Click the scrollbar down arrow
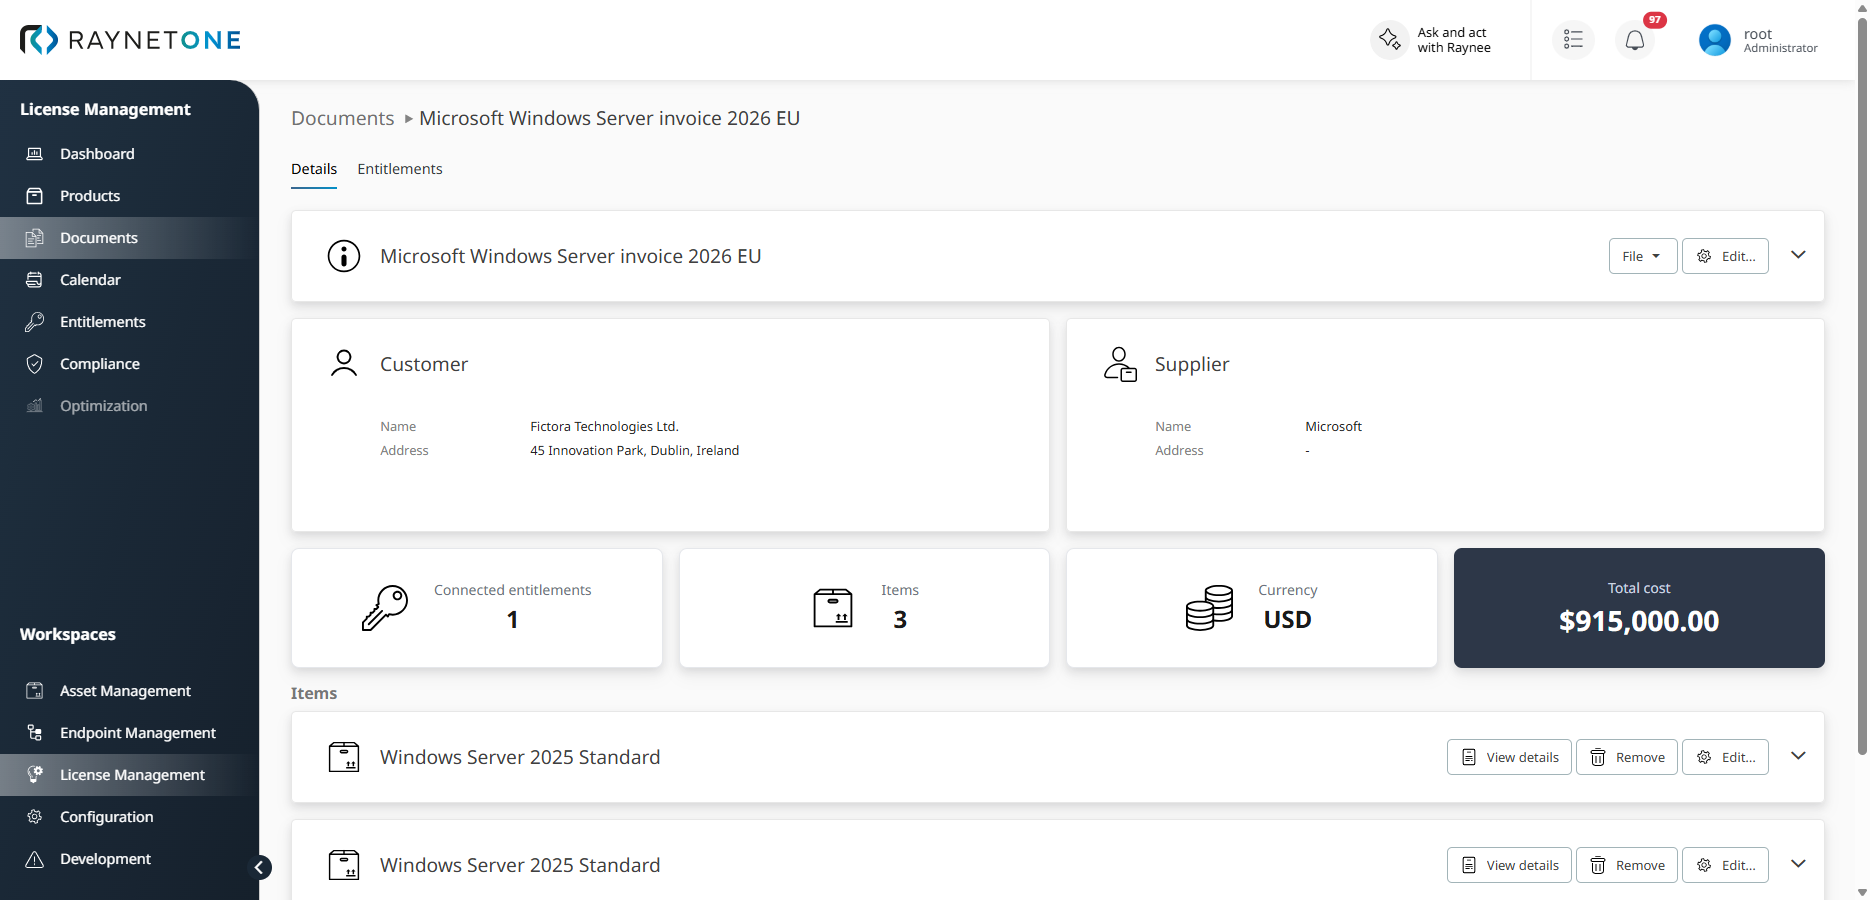Image resolution: width=1870 pixels, height=900 pixels. click(x=1862, y=892)
